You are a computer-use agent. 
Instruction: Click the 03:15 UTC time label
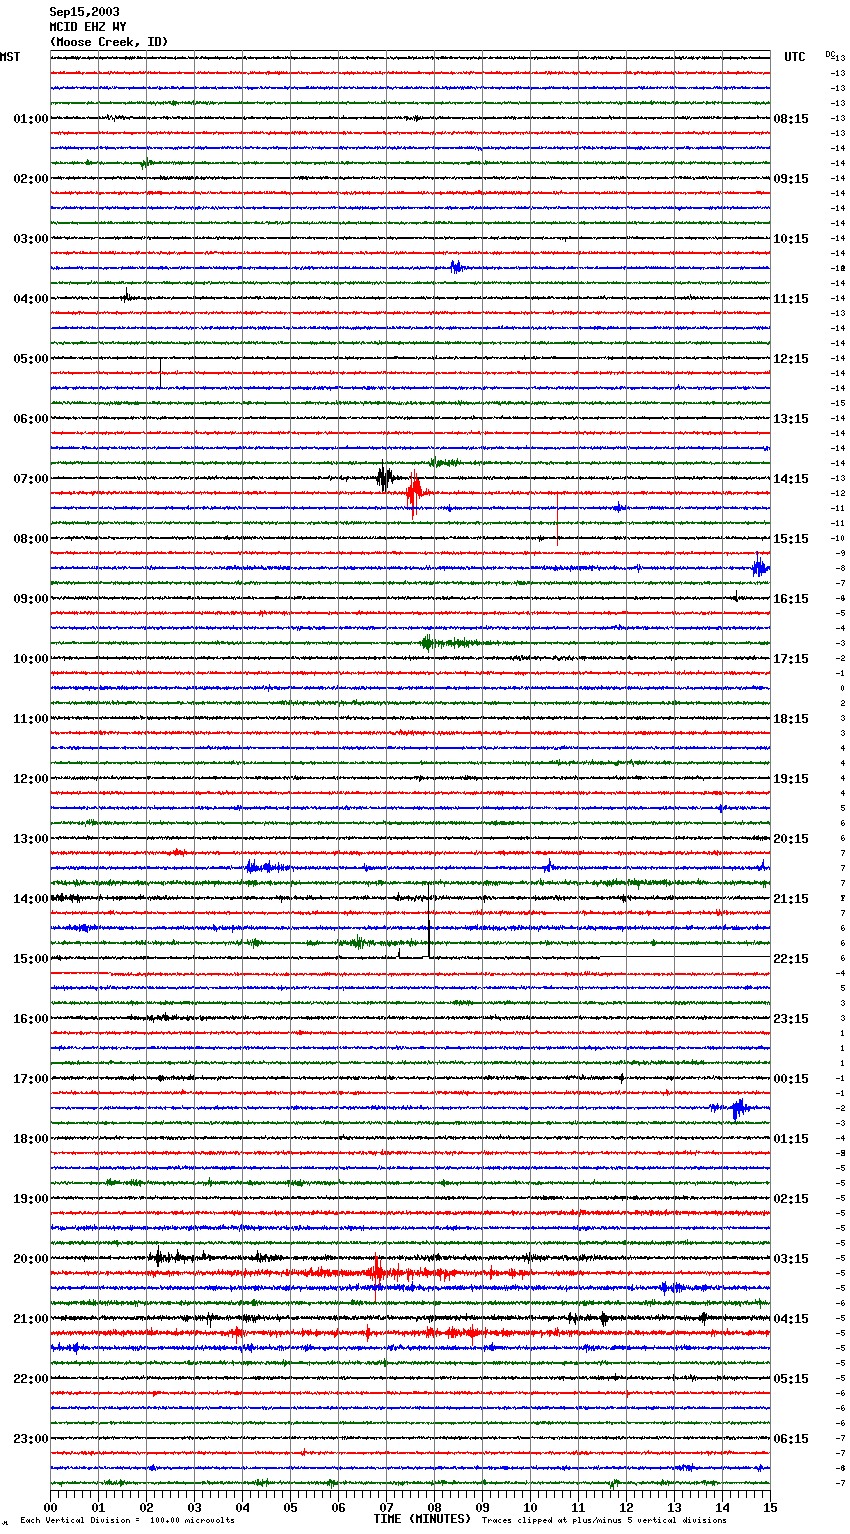click(791, 1259)
